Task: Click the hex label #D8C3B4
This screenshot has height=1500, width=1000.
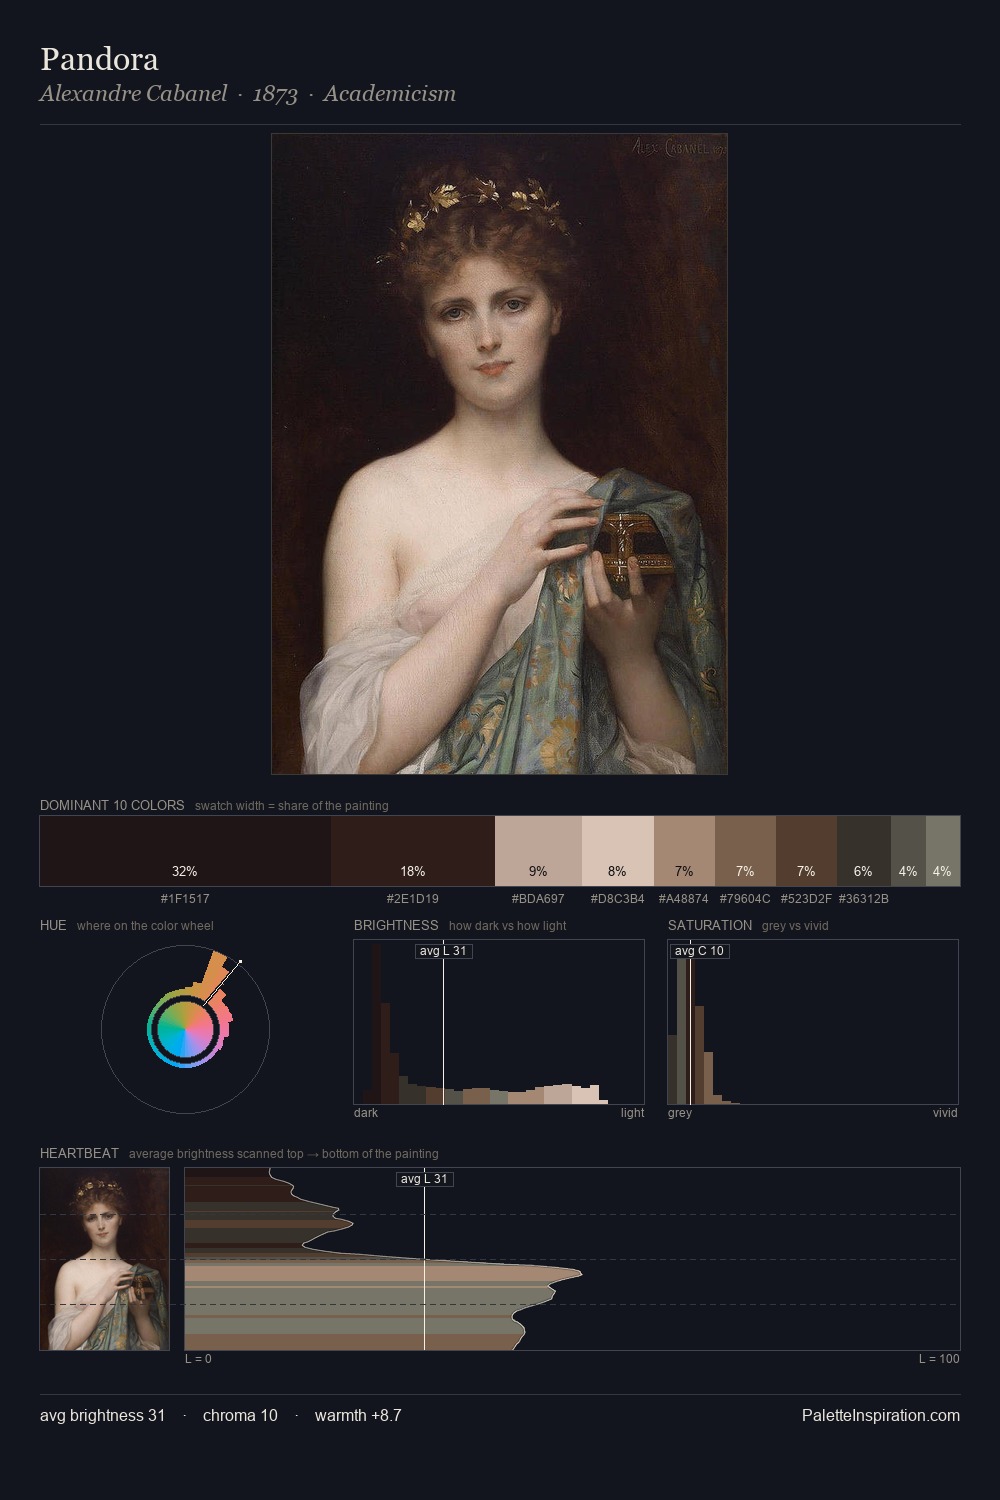Action: (618, 899)
